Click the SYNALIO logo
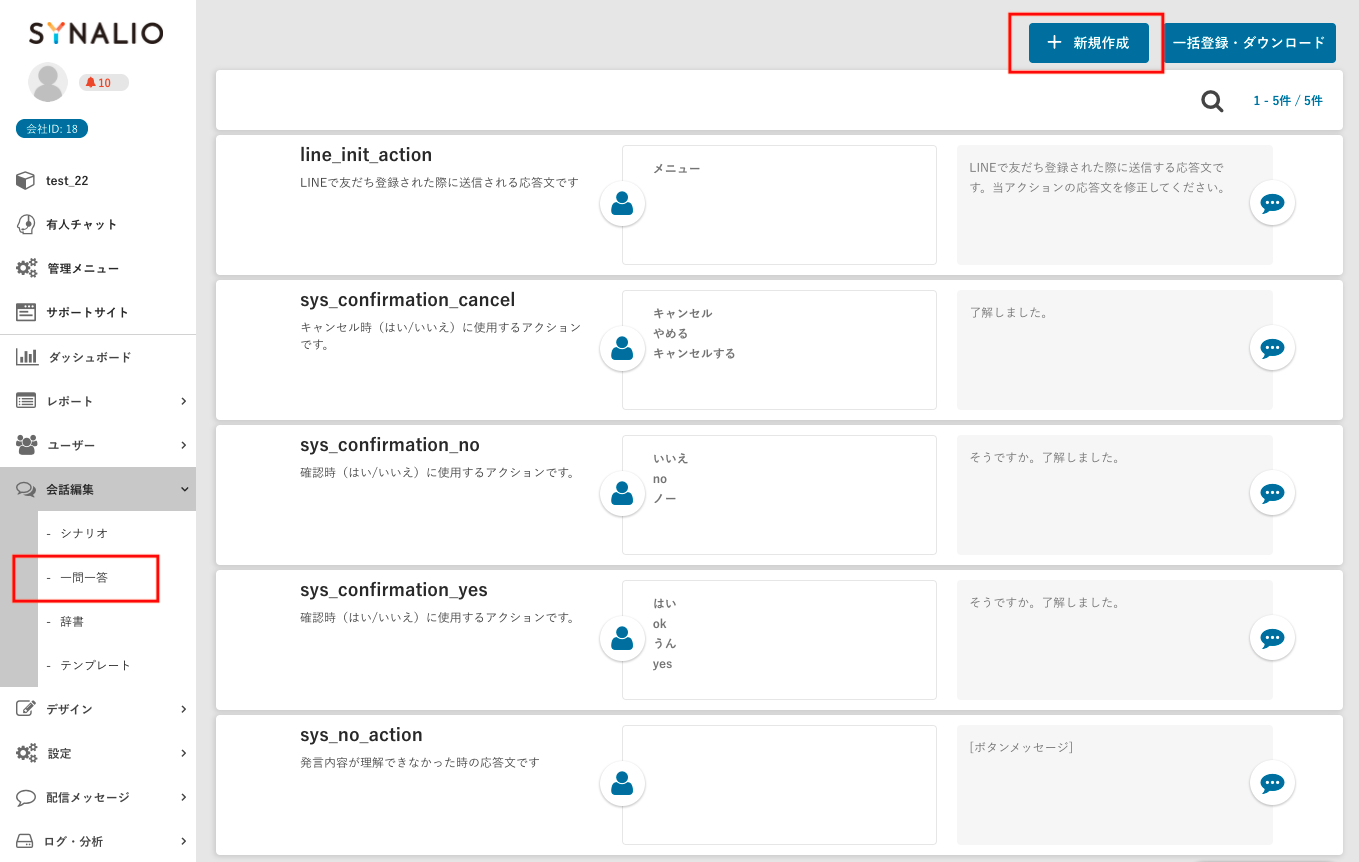The height and width of the screenshot is (862, 1359). pyautogui.click(x=96, y=33)
